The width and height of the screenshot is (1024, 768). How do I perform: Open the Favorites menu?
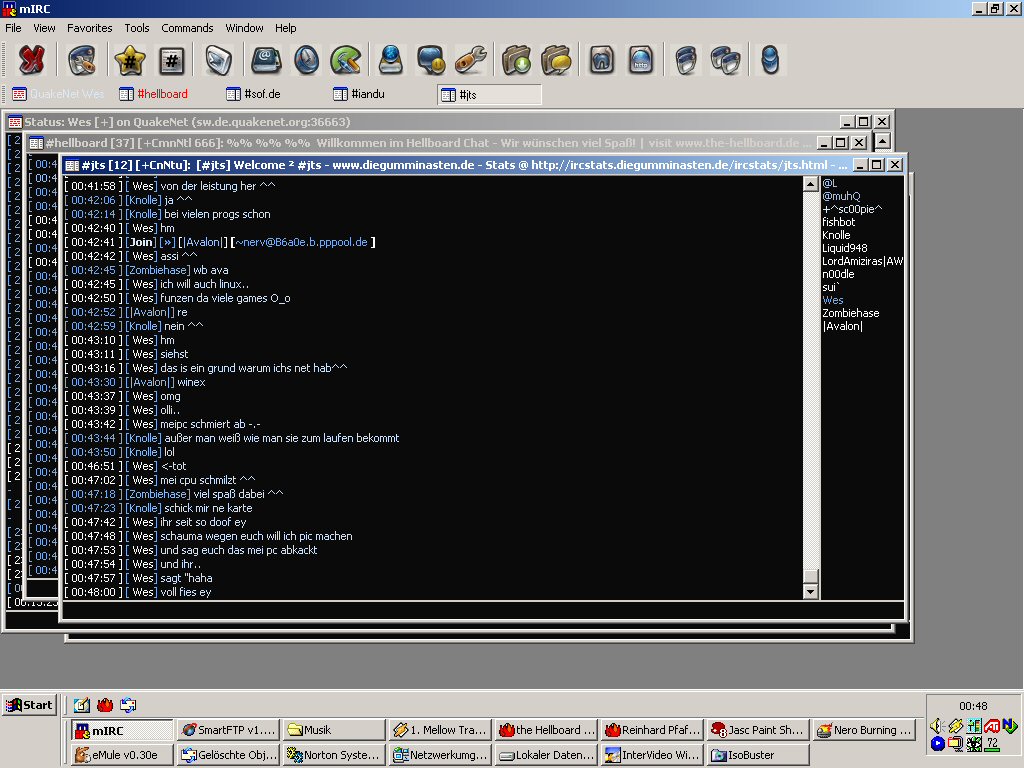tap(90, 28)
